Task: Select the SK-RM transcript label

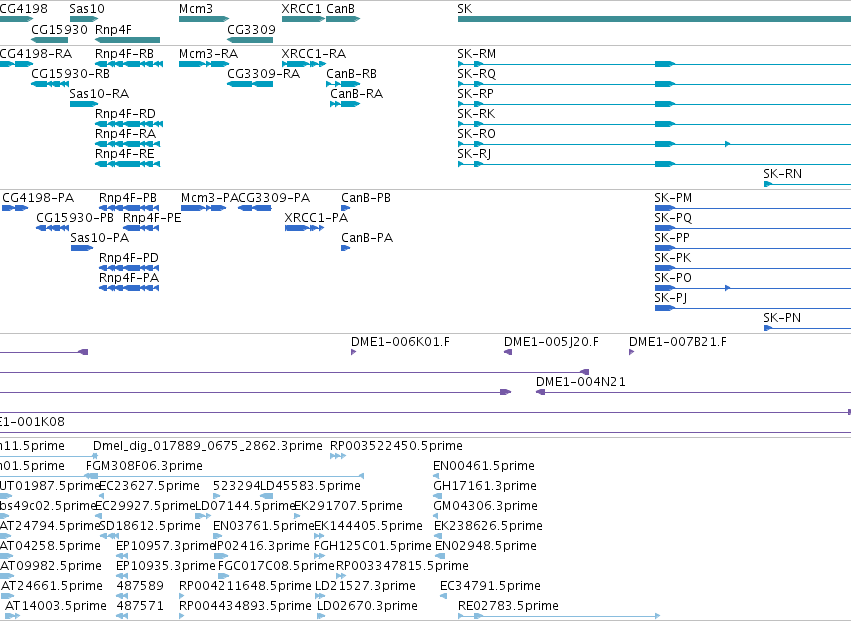Action: click(x=477, y=54)
